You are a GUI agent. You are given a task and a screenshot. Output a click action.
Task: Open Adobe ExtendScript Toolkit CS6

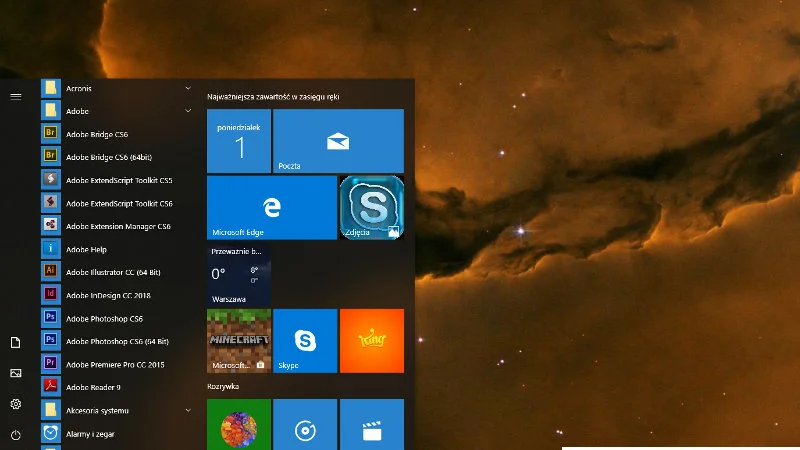(x=116, y=203)
